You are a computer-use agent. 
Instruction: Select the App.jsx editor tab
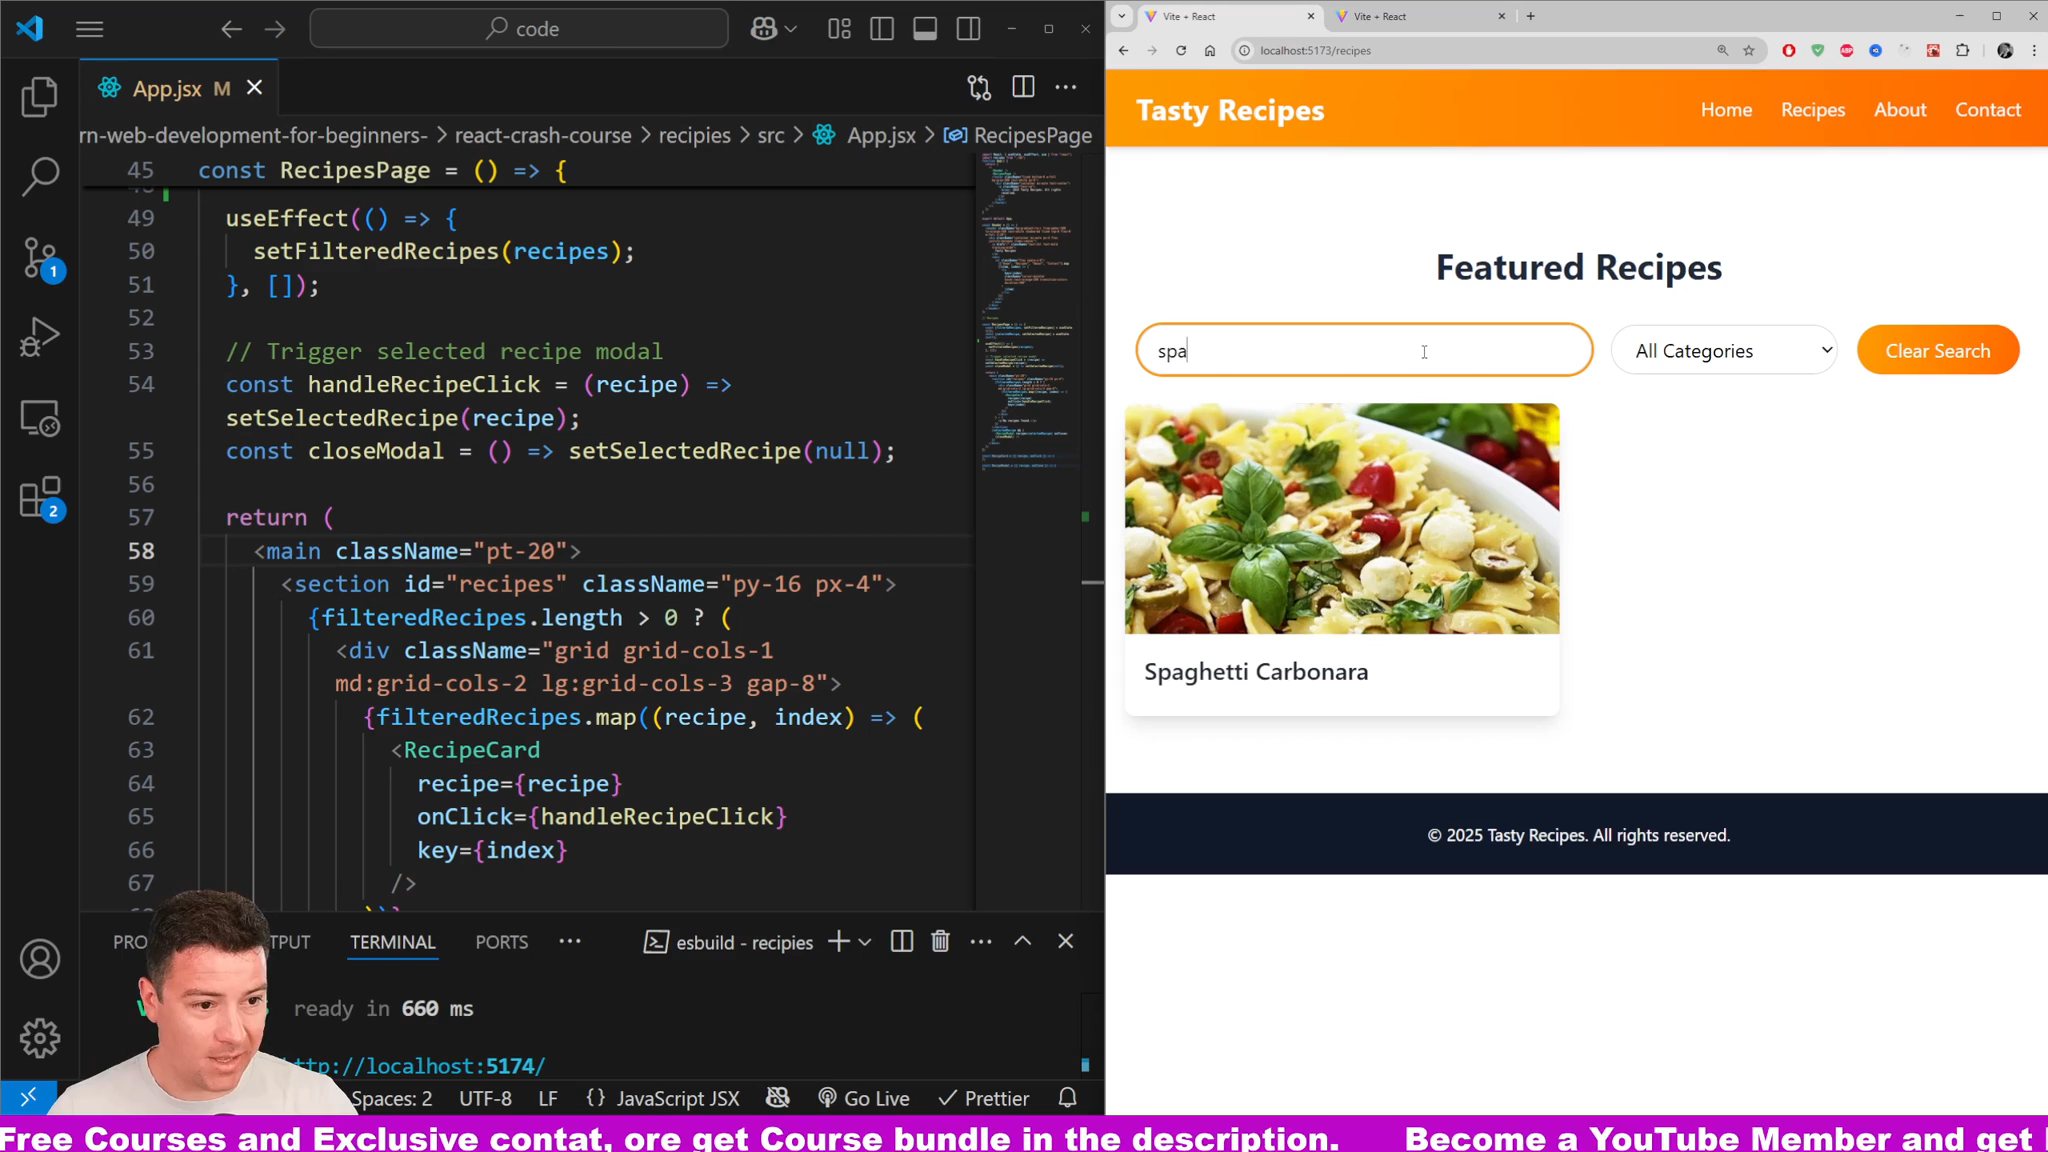coord(167,89)
